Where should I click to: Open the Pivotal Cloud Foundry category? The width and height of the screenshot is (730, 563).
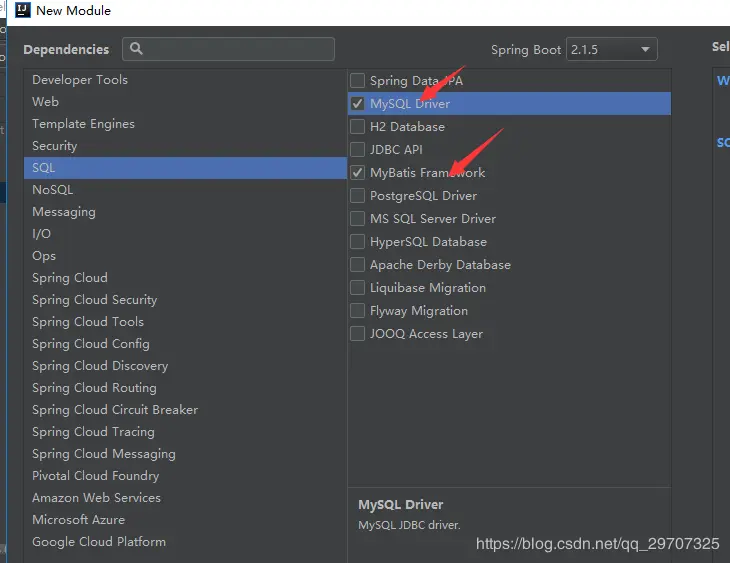pyautogui.click(x=185, y=475)
